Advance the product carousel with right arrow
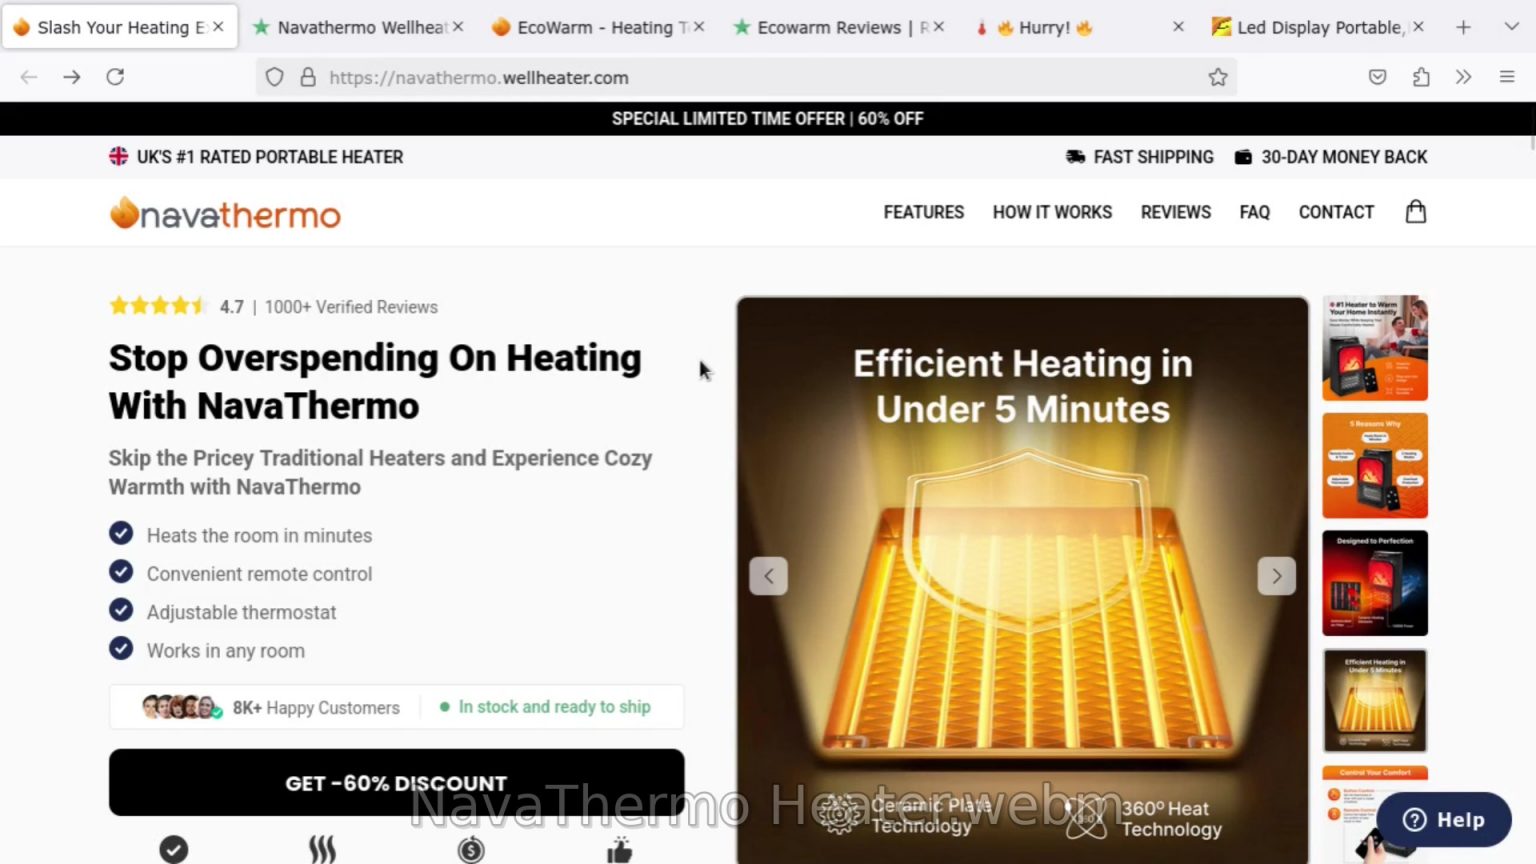This screenshot has height=864, width=1536. click(x=1277, y=575)
